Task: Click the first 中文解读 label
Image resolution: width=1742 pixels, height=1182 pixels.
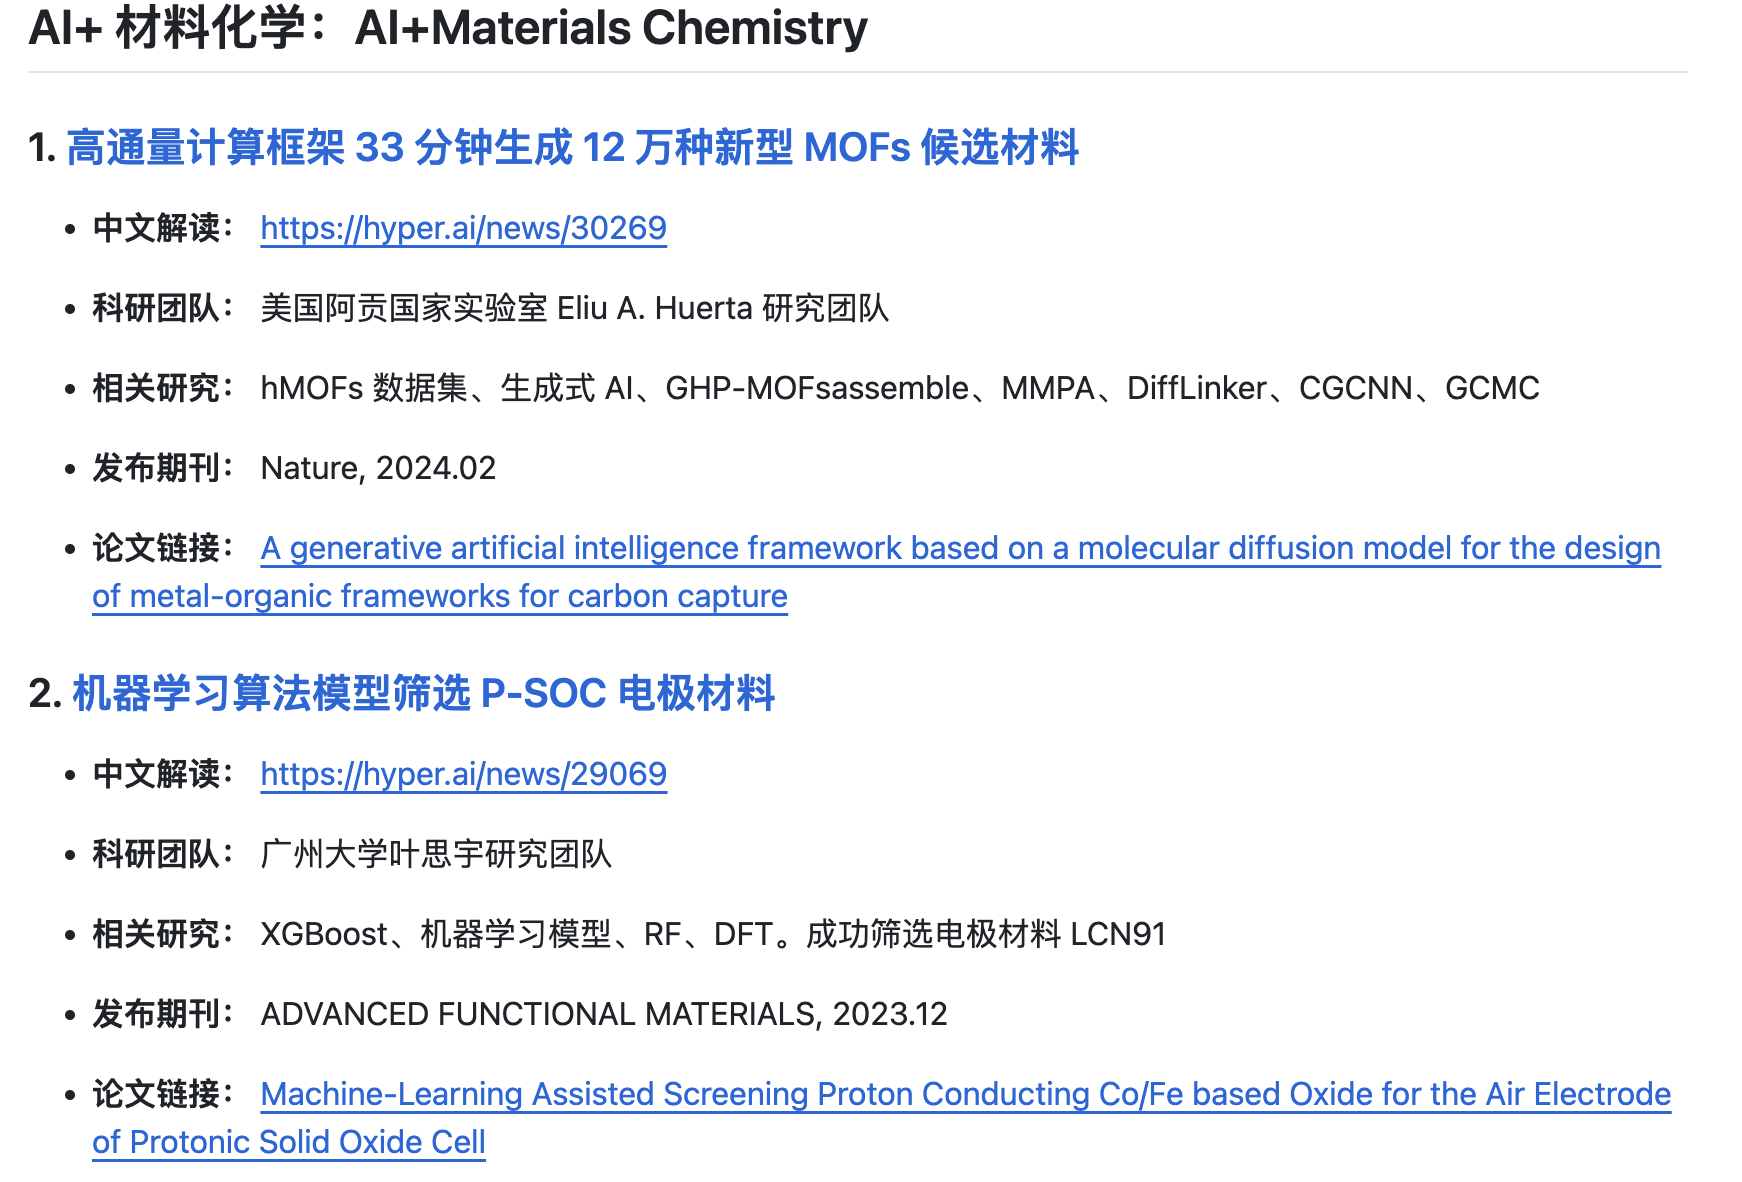Action: tap(156, 228)
